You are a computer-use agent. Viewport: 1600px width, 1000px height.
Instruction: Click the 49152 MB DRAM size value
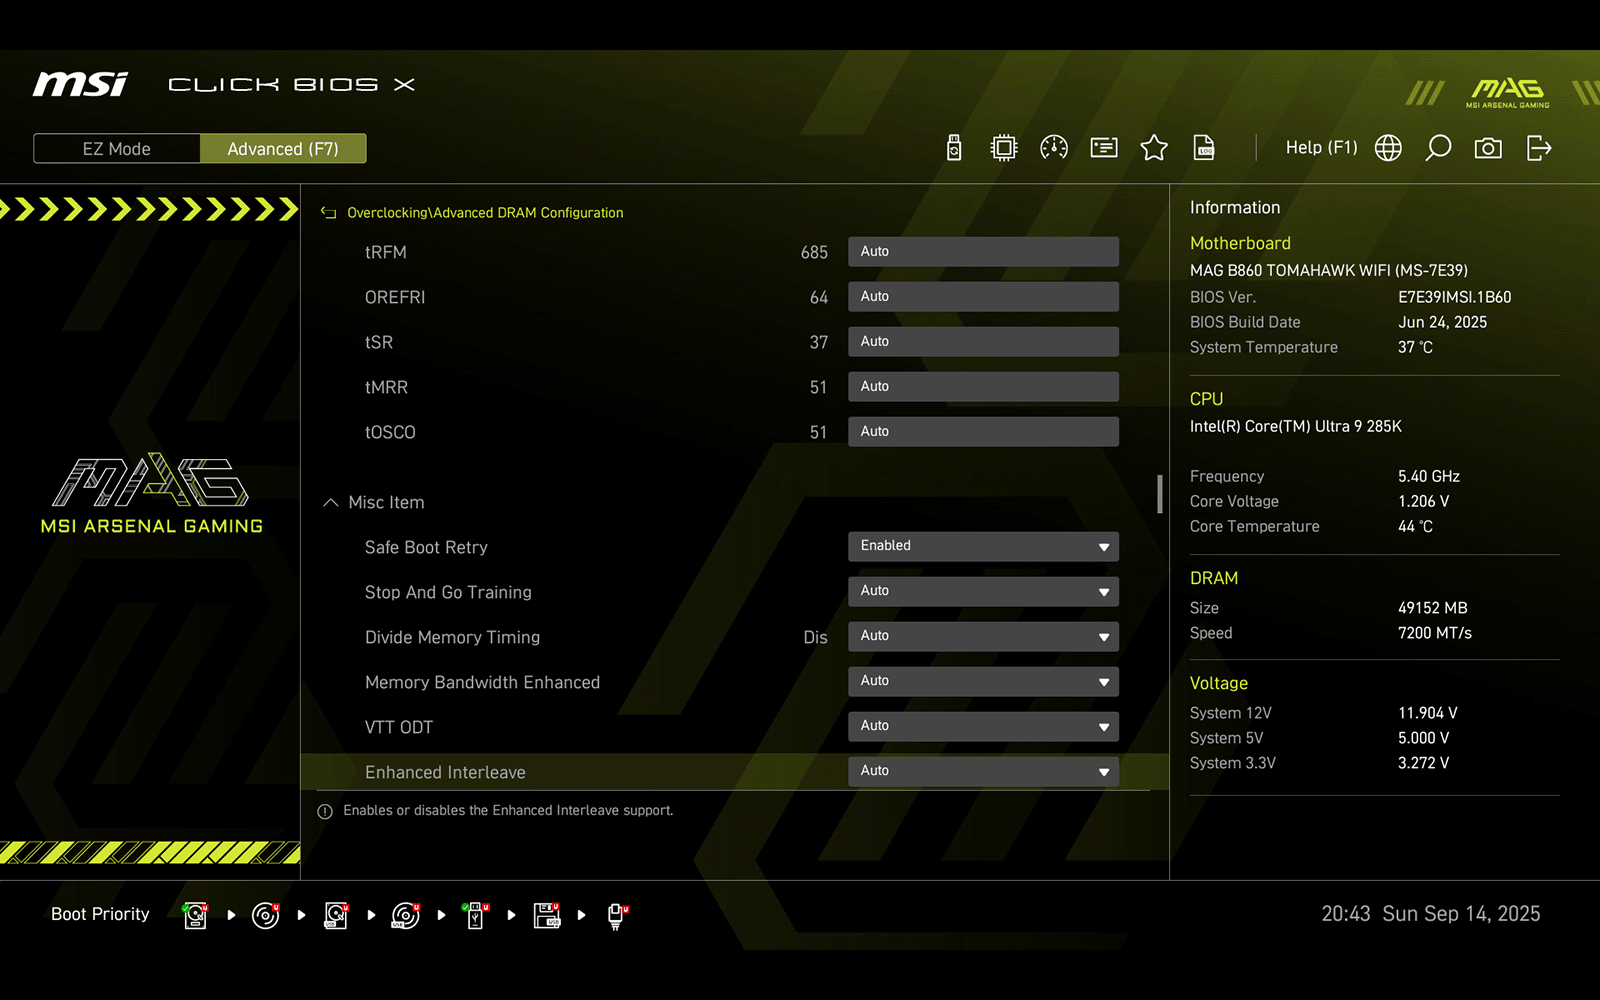pyautogui.click(x=1433, y=608)
